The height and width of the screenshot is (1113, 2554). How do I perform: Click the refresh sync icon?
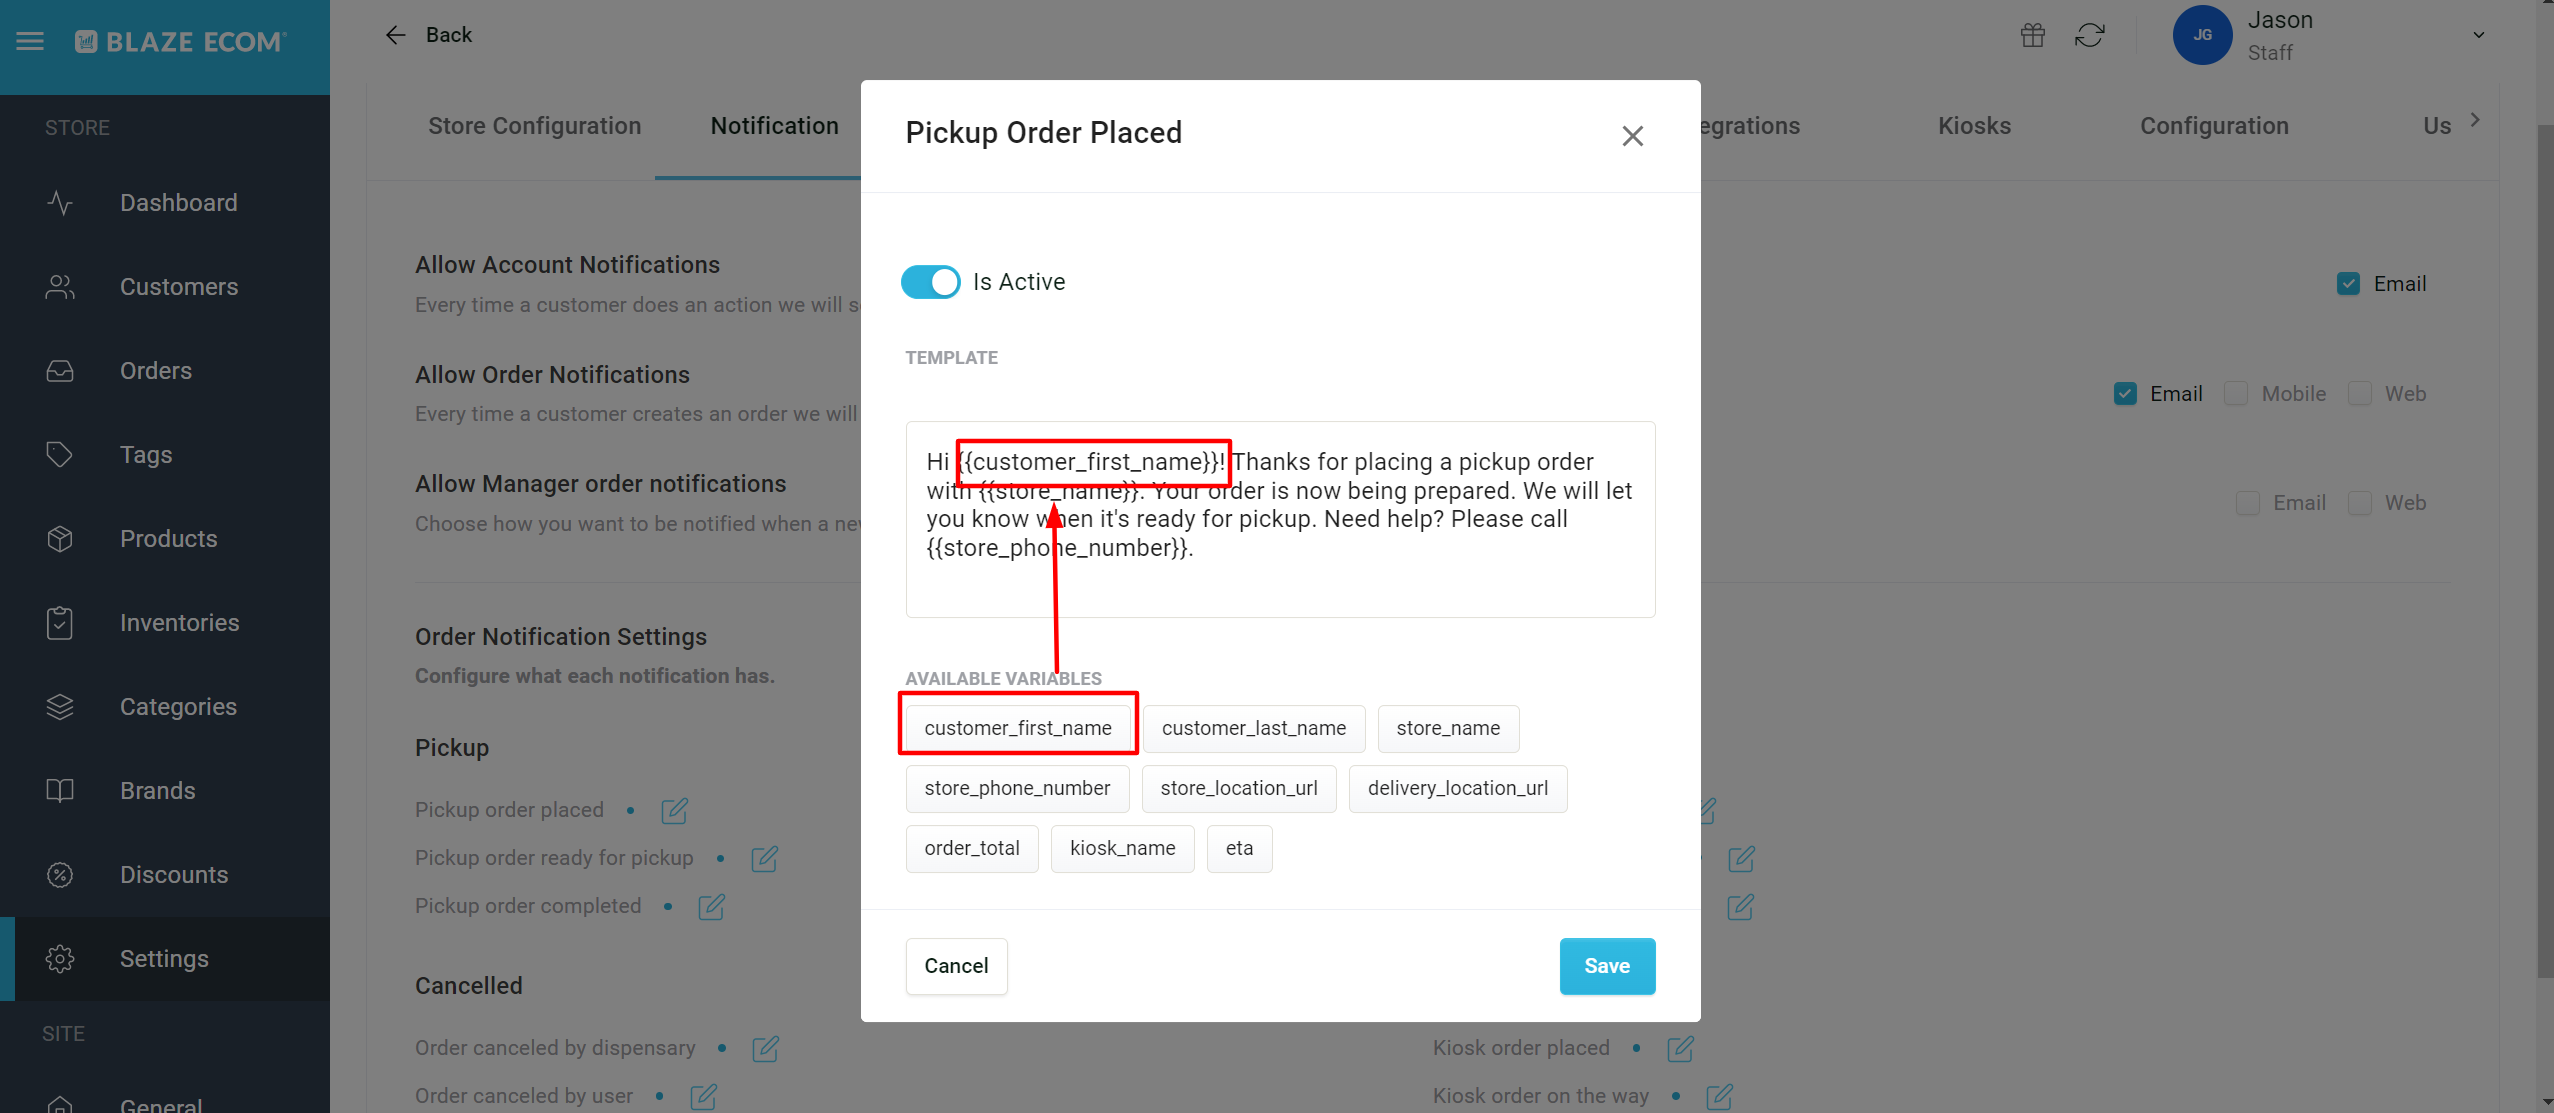pos(2089,35)
